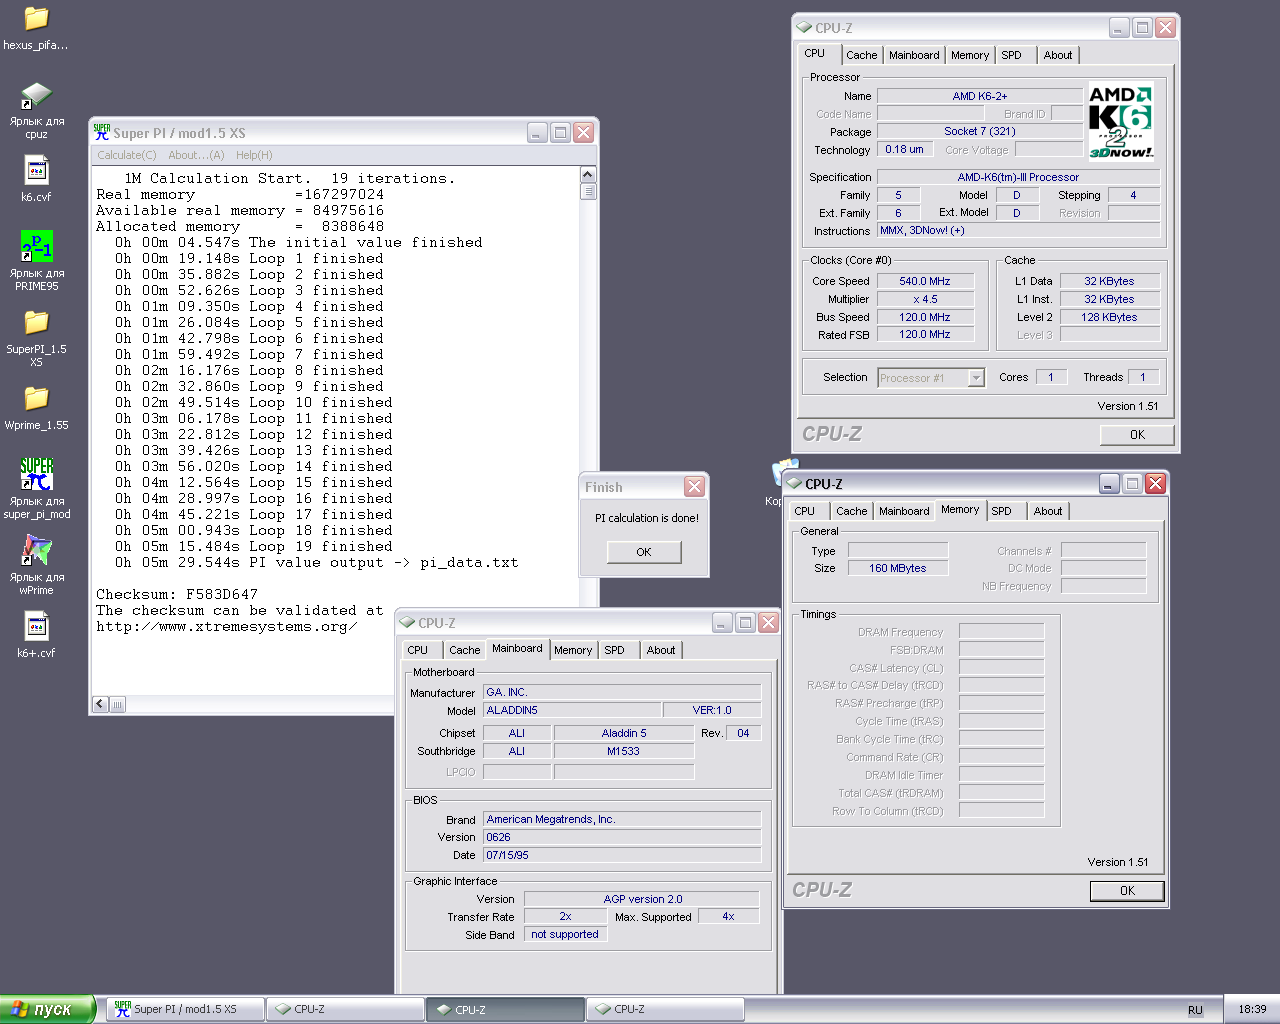The image size is (1280, 1024).
Task: Select CPU tab in Memory CPU-Z window
Action: pyautogui.click(x=805, y=511)
